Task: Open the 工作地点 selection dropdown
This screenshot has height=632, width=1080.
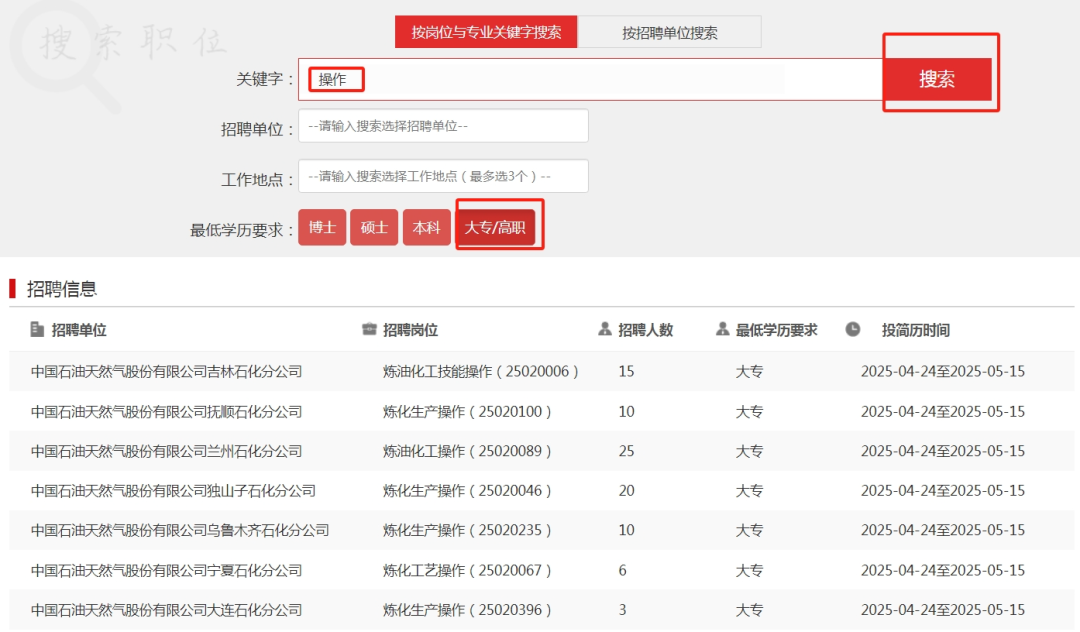Action: click(443, 176)
